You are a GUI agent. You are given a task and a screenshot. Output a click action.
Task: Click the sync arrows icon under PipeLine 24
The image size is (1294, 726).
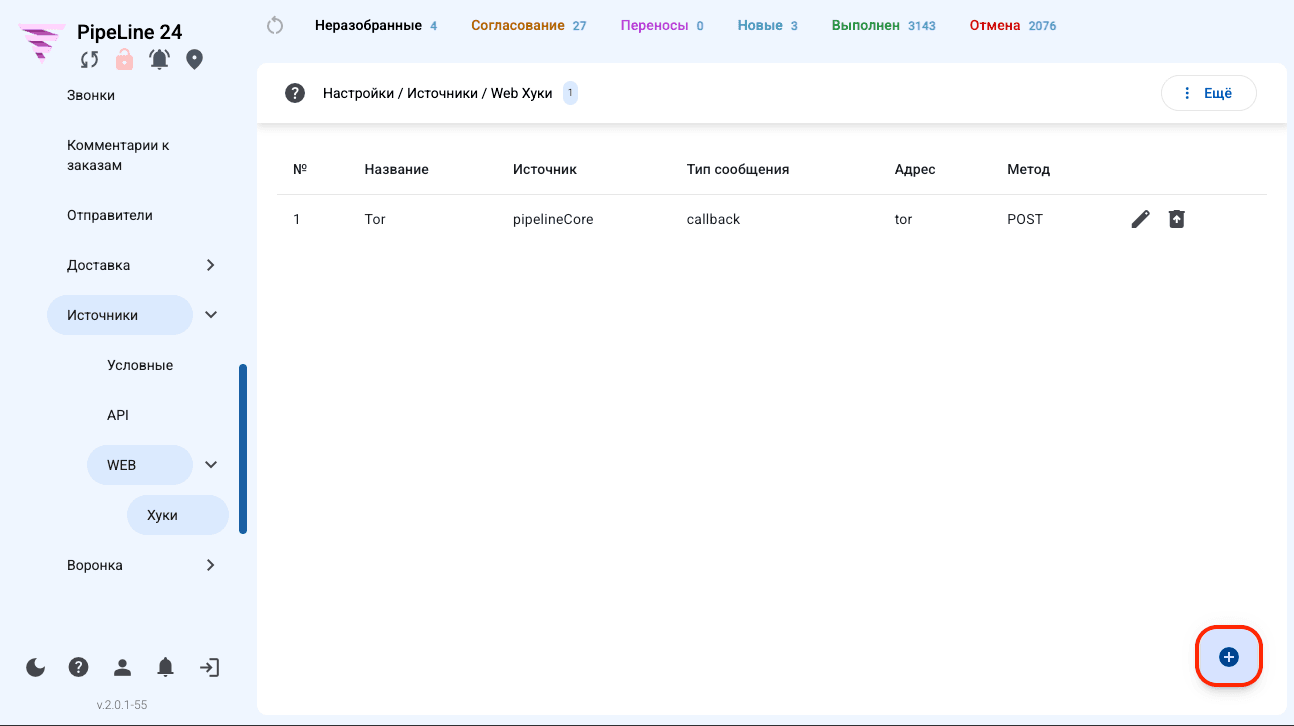[90, 59]
